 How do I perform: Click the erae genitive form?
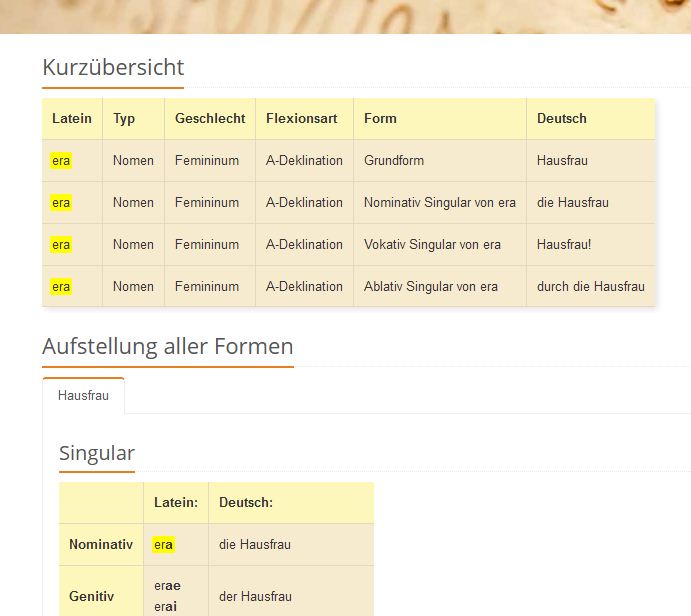click(x=167, y=586)
